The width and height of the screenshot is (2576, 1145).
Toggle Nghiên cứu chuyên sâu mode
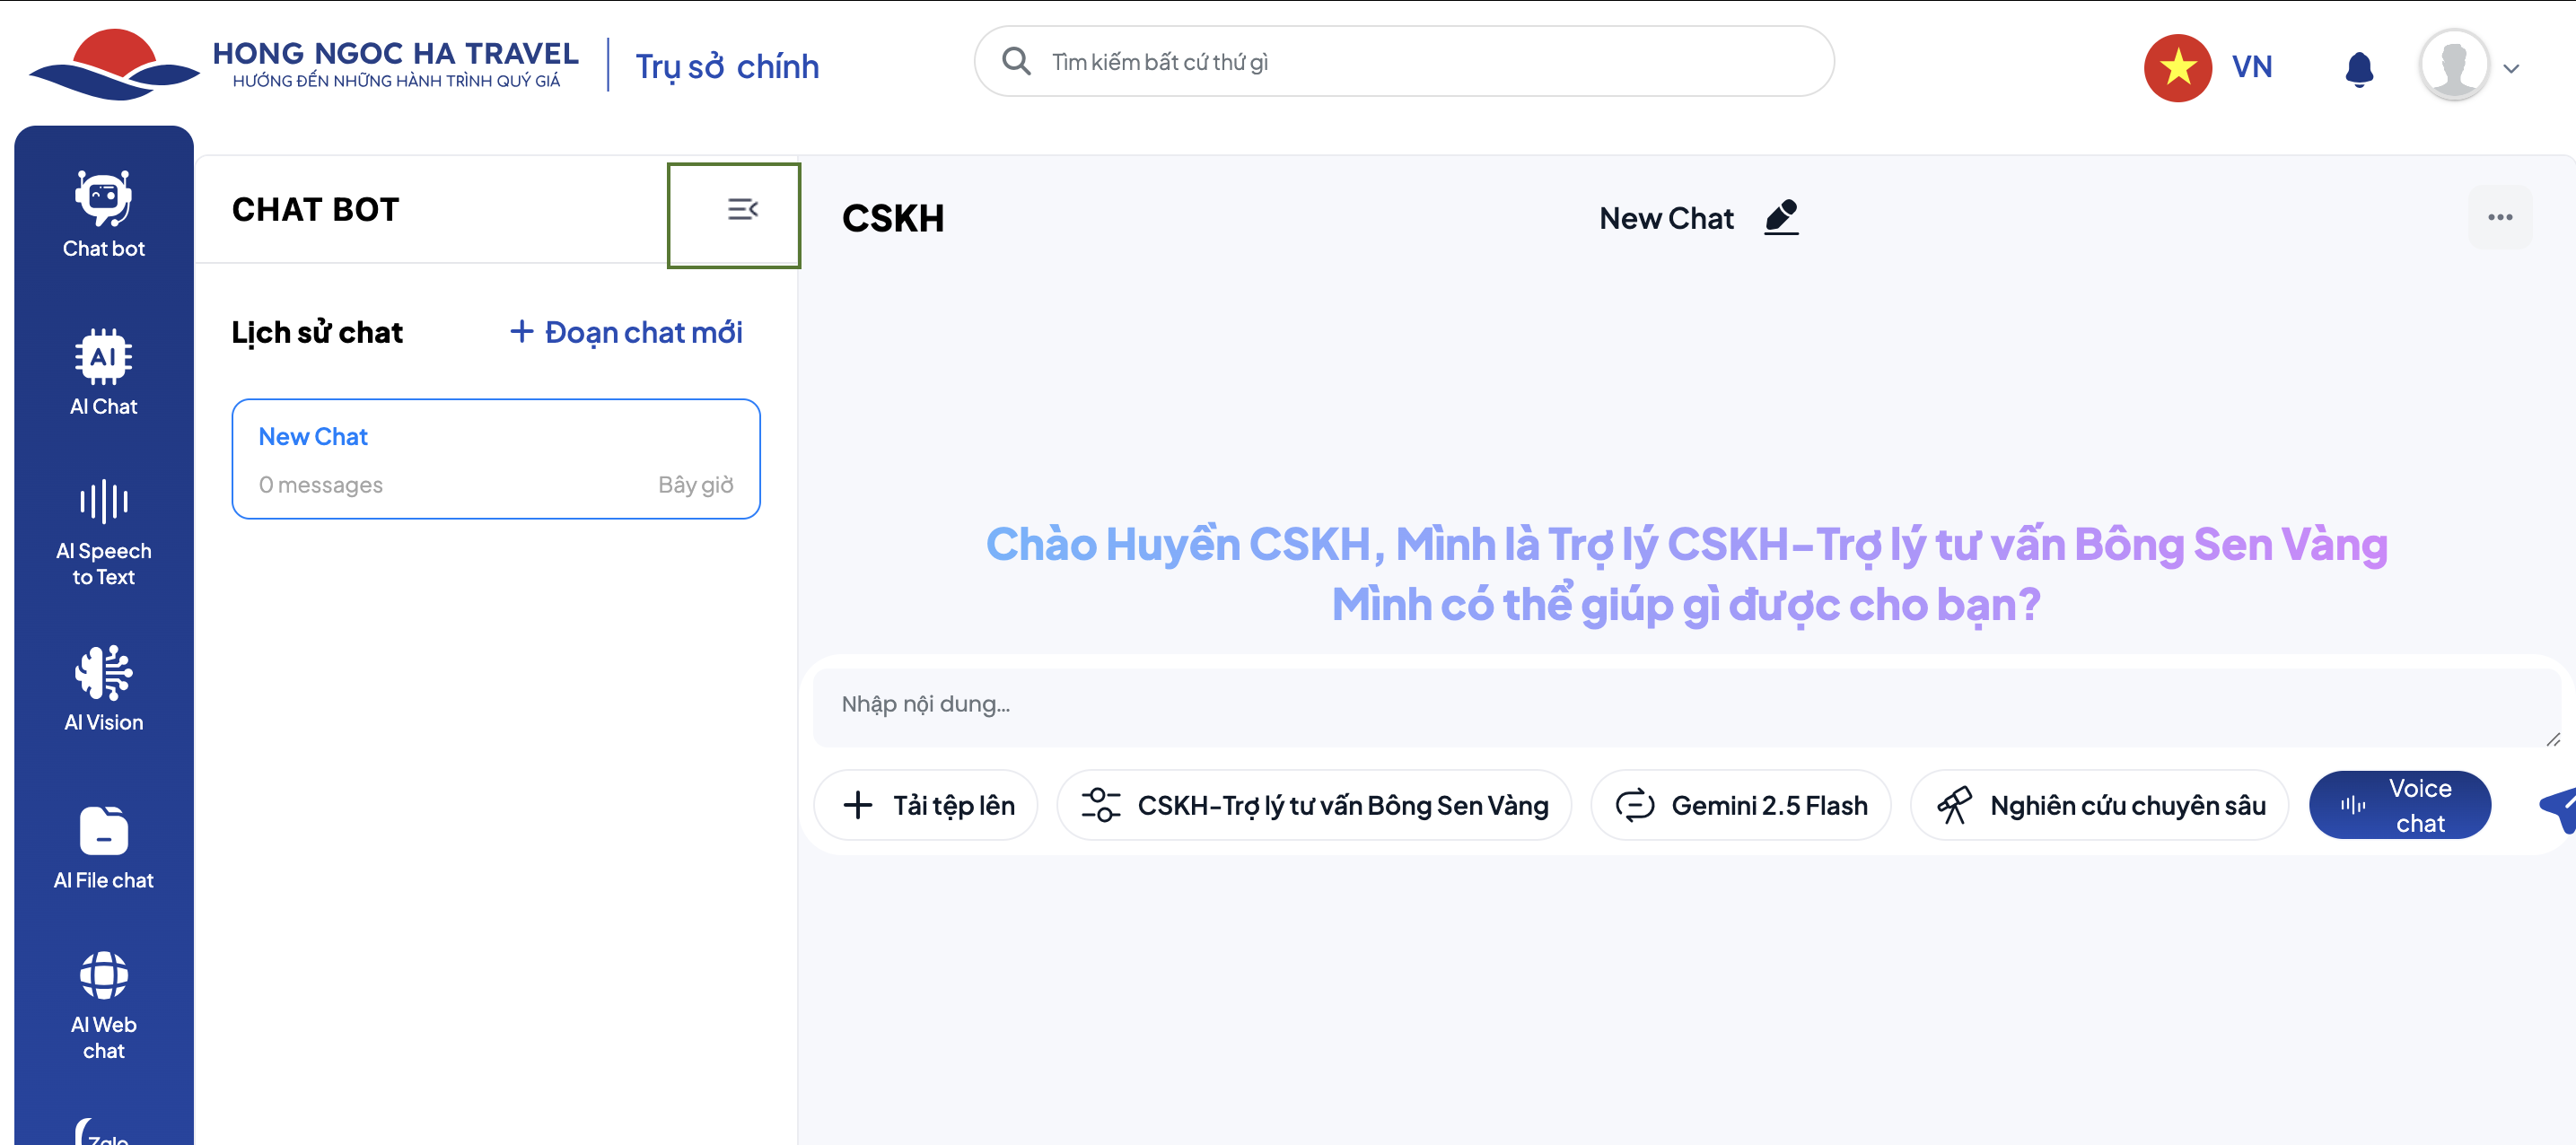pyautogui.click(x=2099, y=805)
